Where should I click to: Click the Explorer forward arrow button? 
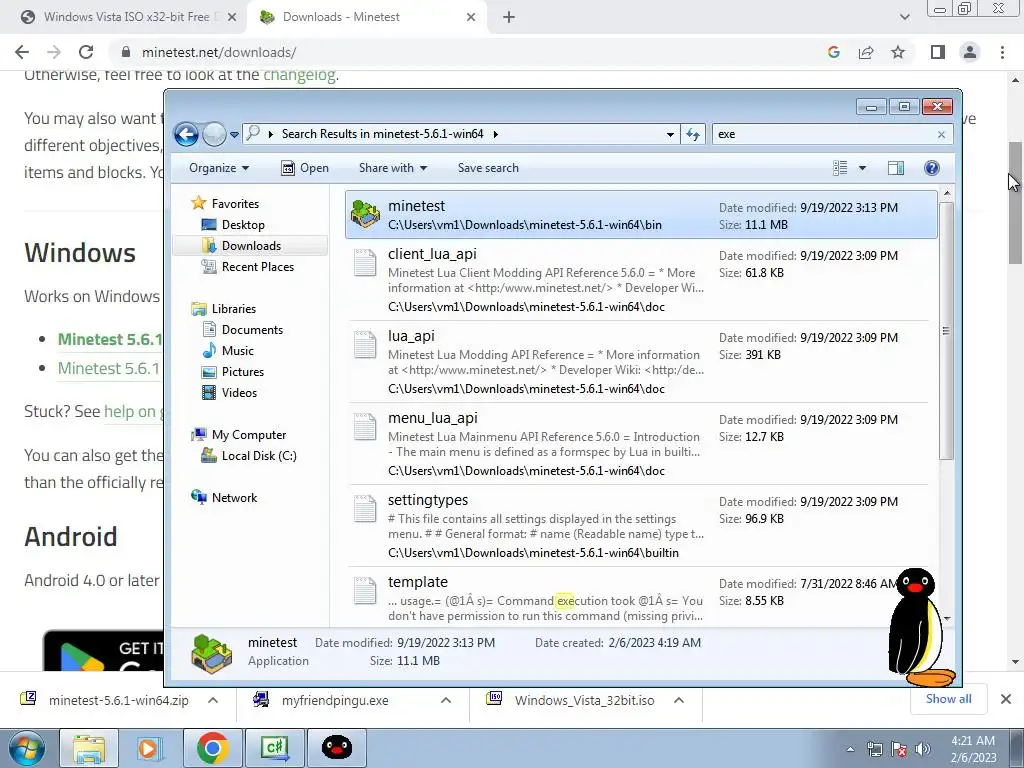[214, 135]
